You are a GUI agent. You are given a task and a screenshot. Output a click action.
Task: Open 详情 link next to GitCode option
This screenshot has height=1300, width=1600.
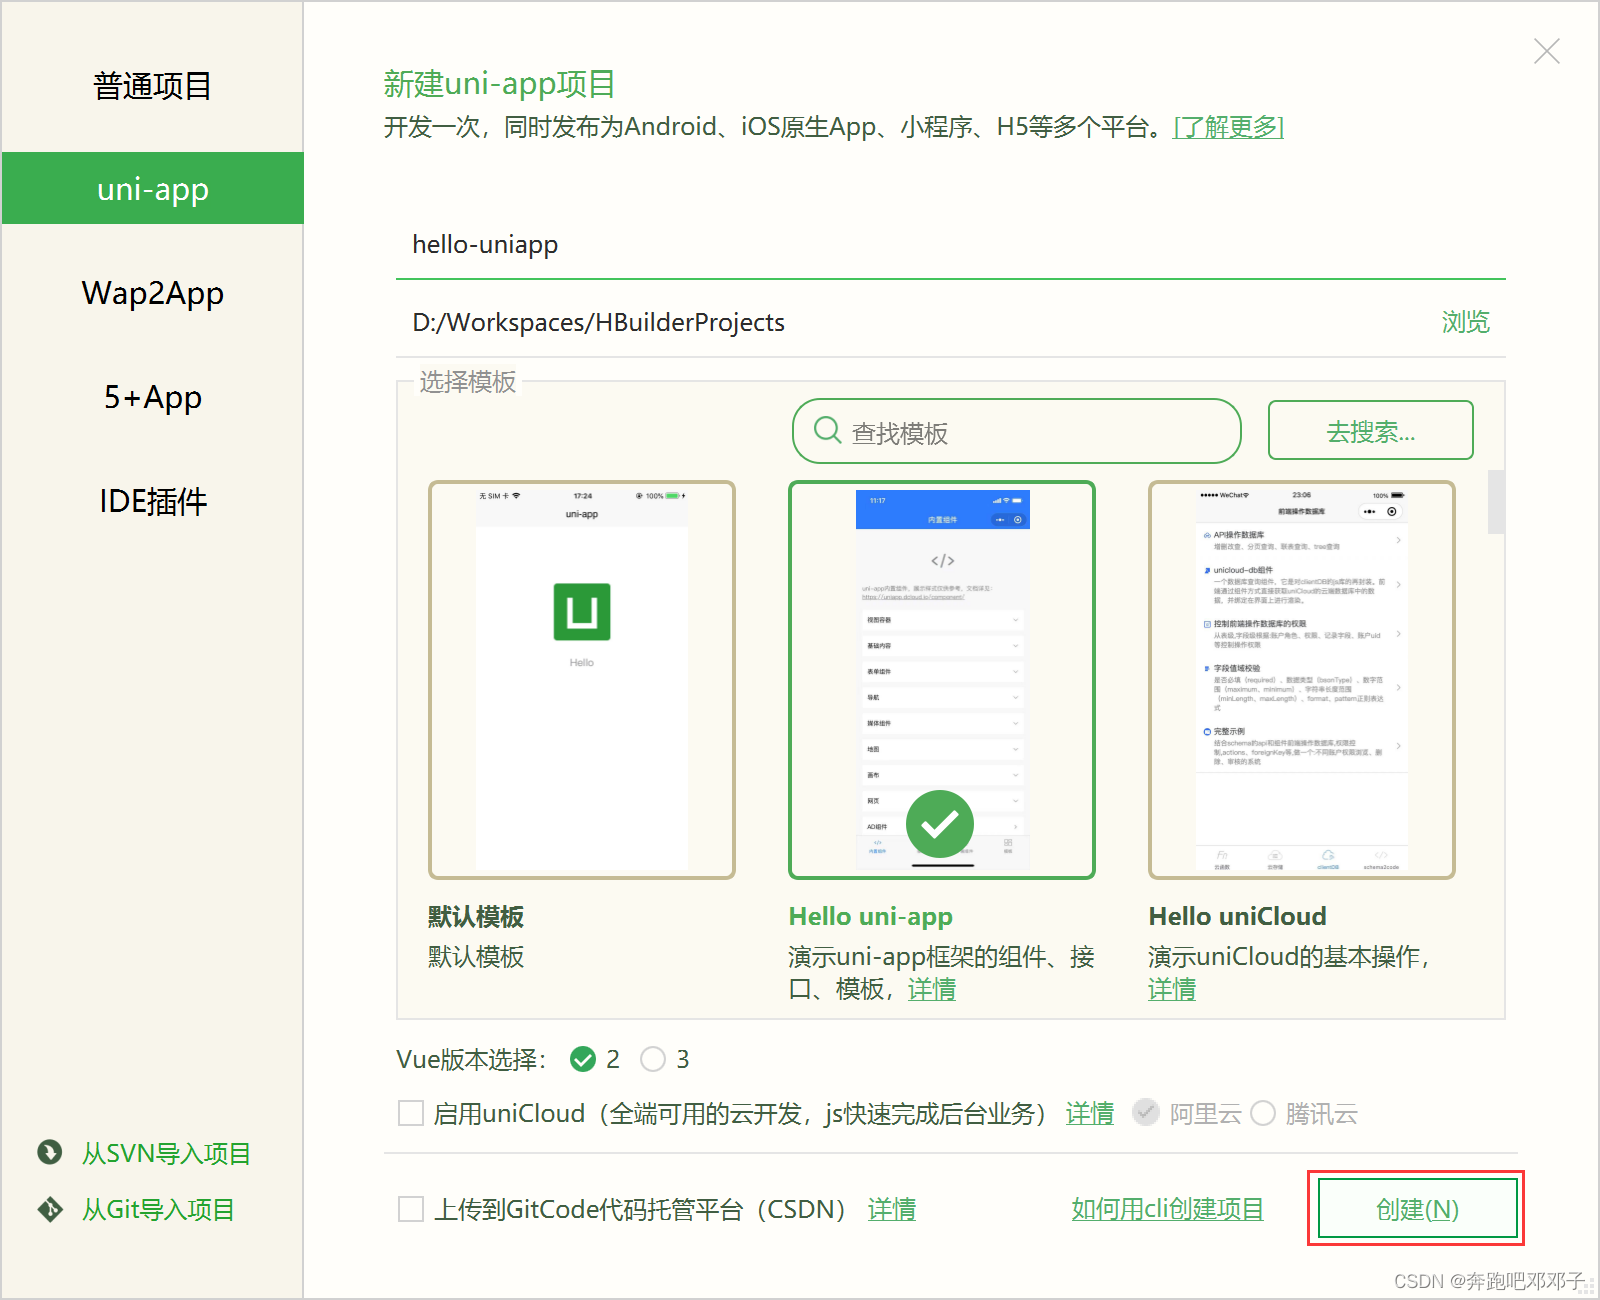point(891,1209)
